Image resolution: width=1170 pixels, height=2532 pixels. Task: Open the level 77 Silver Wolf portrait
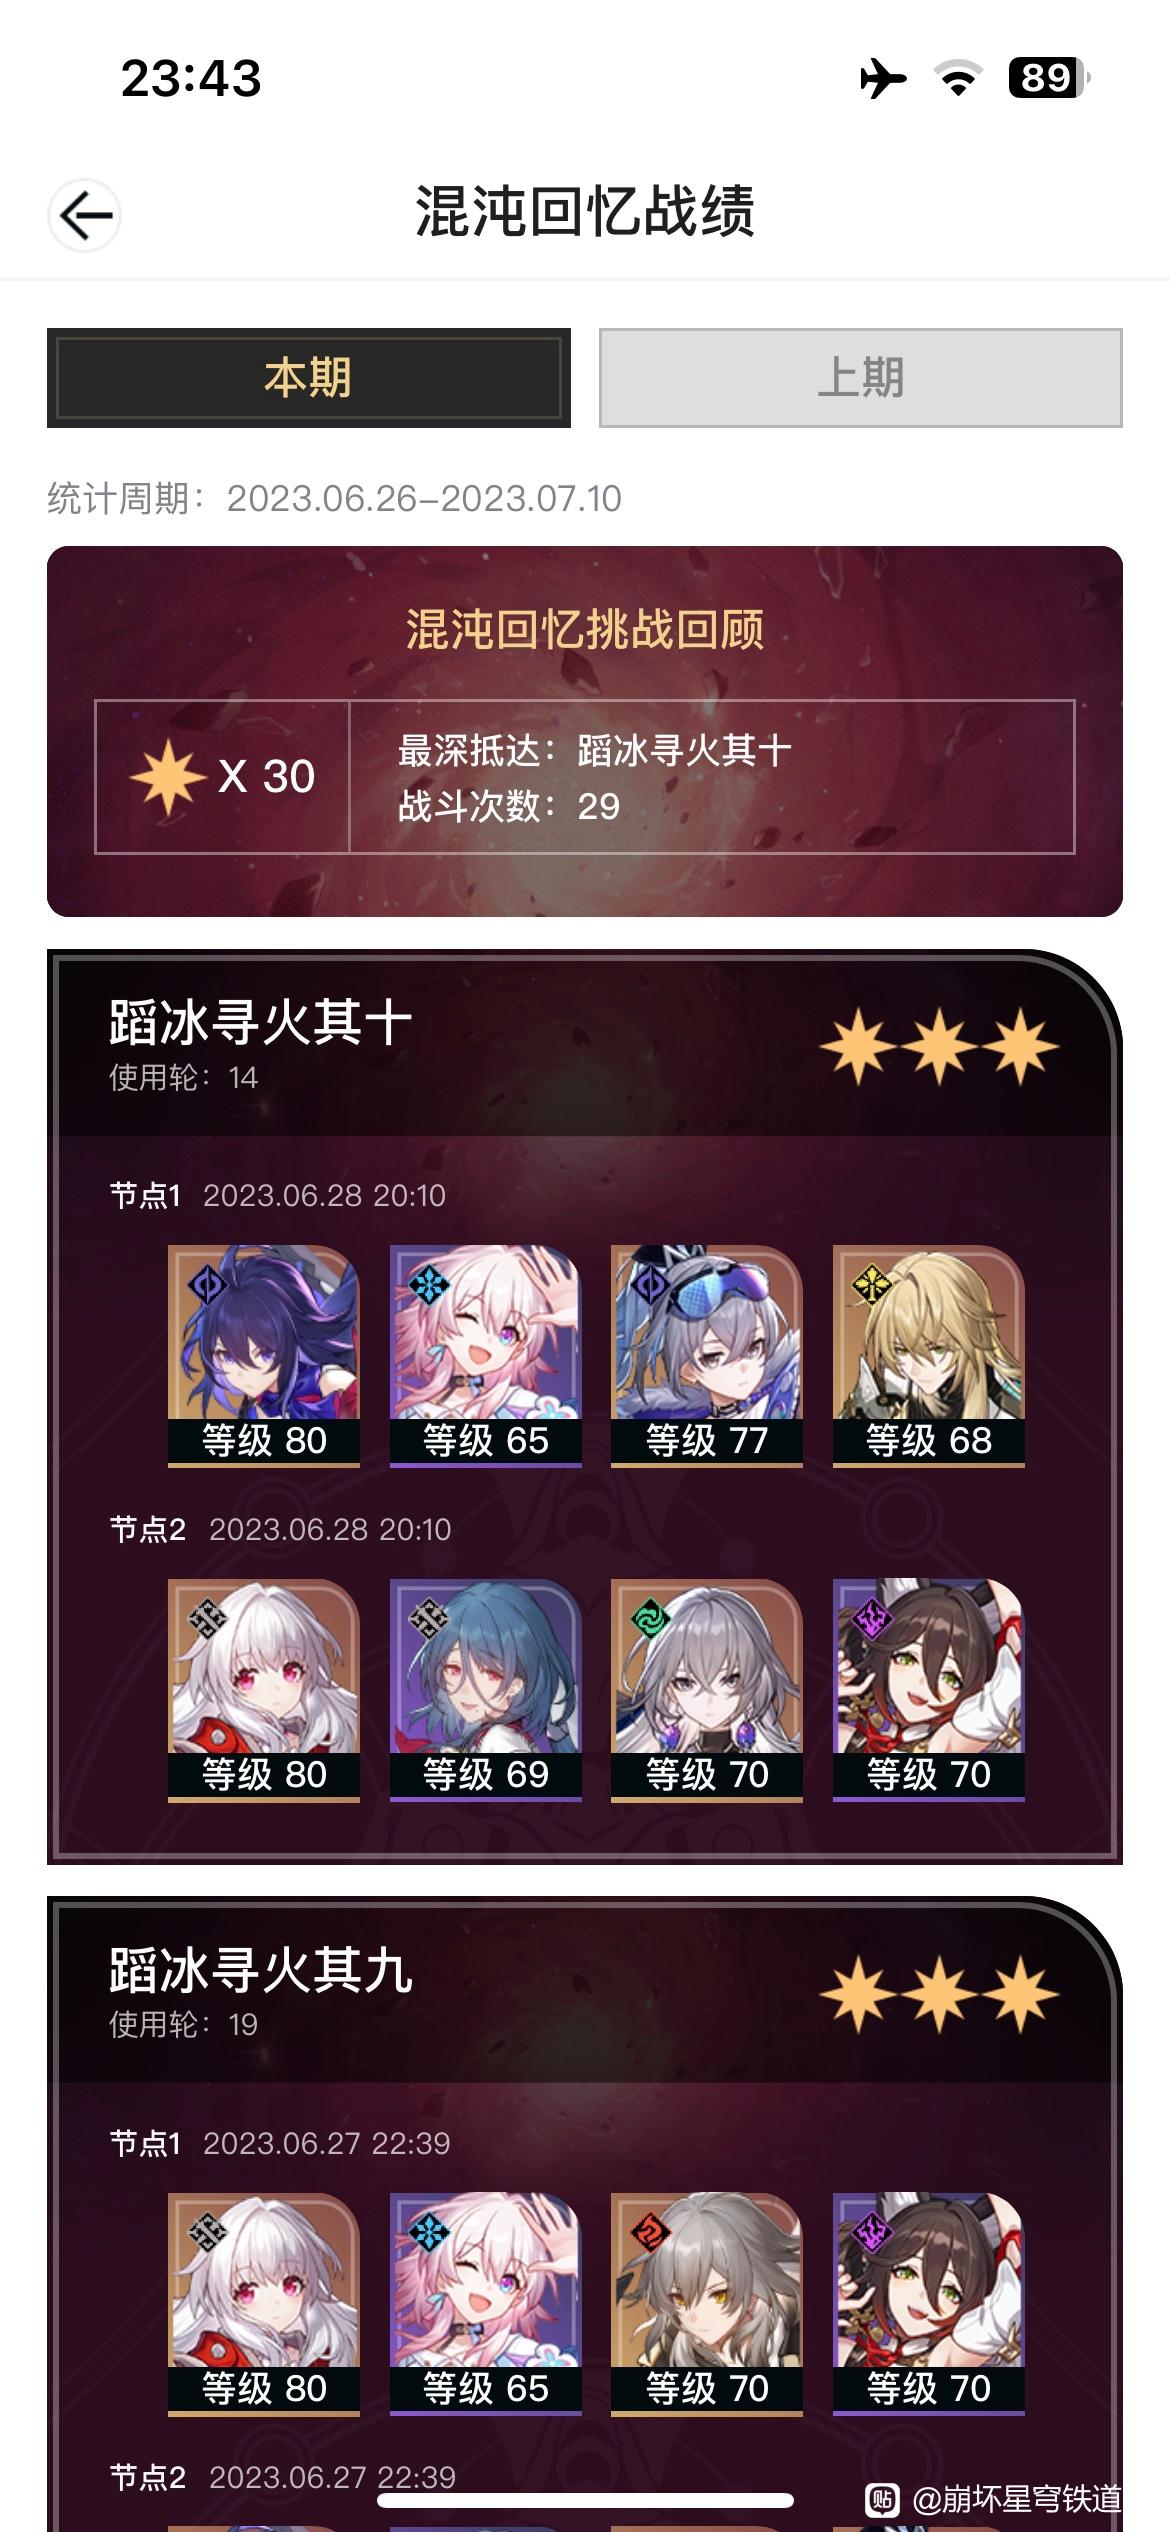tap(707, 1355)
